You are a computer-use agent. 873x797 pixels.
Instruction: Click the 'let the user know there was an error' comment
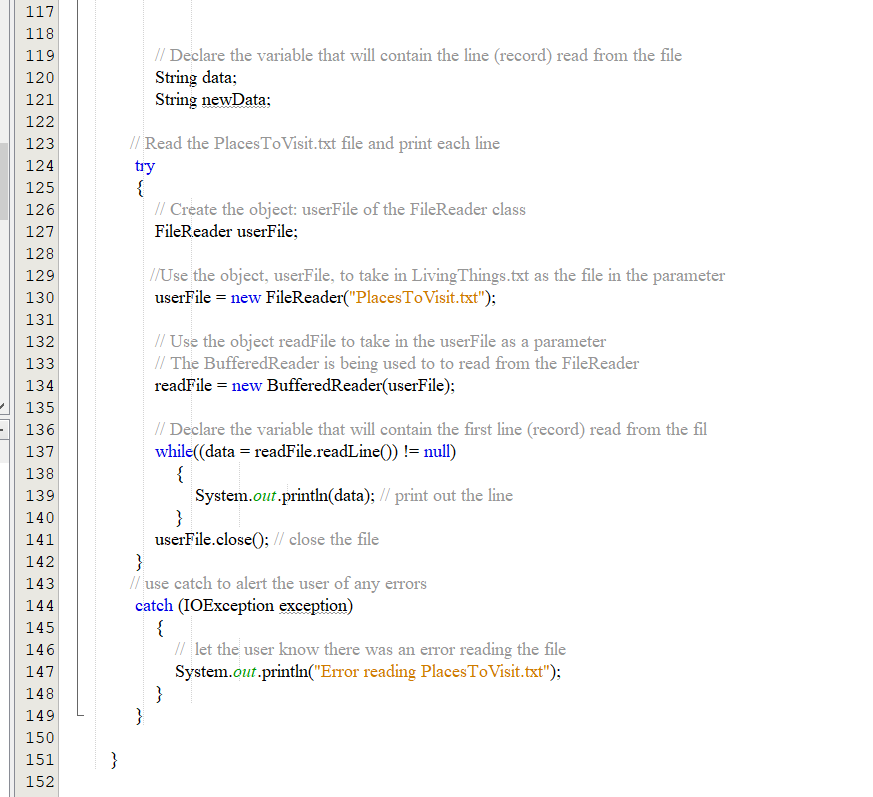tap(370, 650)
